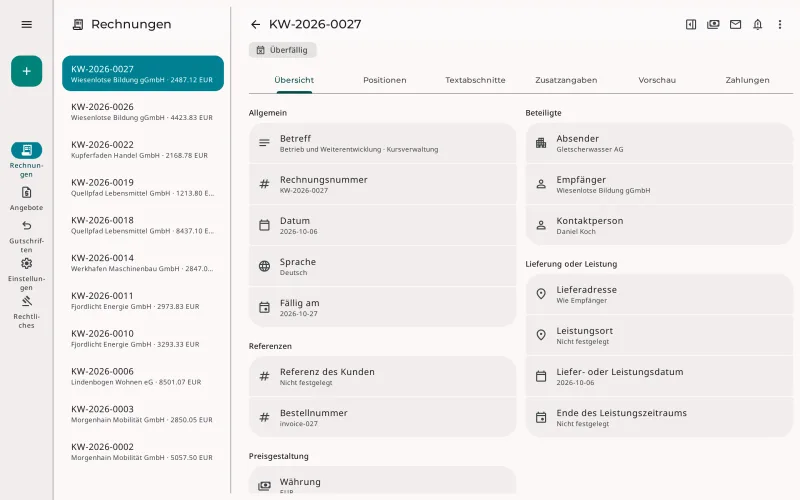This screenshot has width=800, height=500.
Task: Switch to the Übersicht tab
Action: coord(294,80)
